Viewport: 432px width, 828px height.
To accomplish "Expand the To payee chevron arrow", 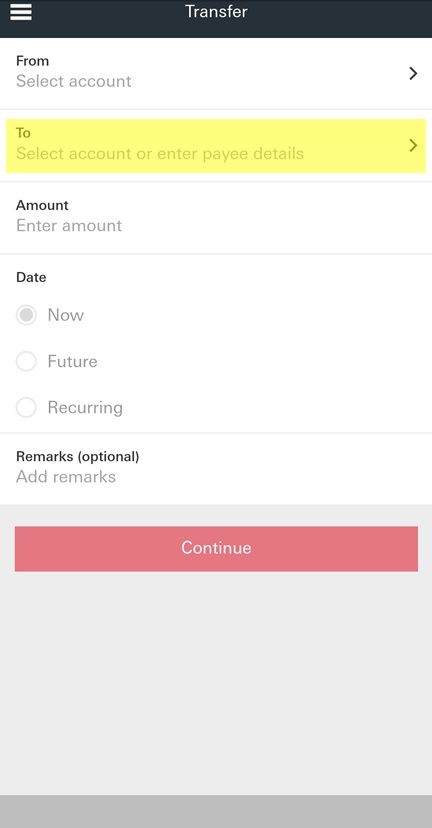I will (414, 145).
